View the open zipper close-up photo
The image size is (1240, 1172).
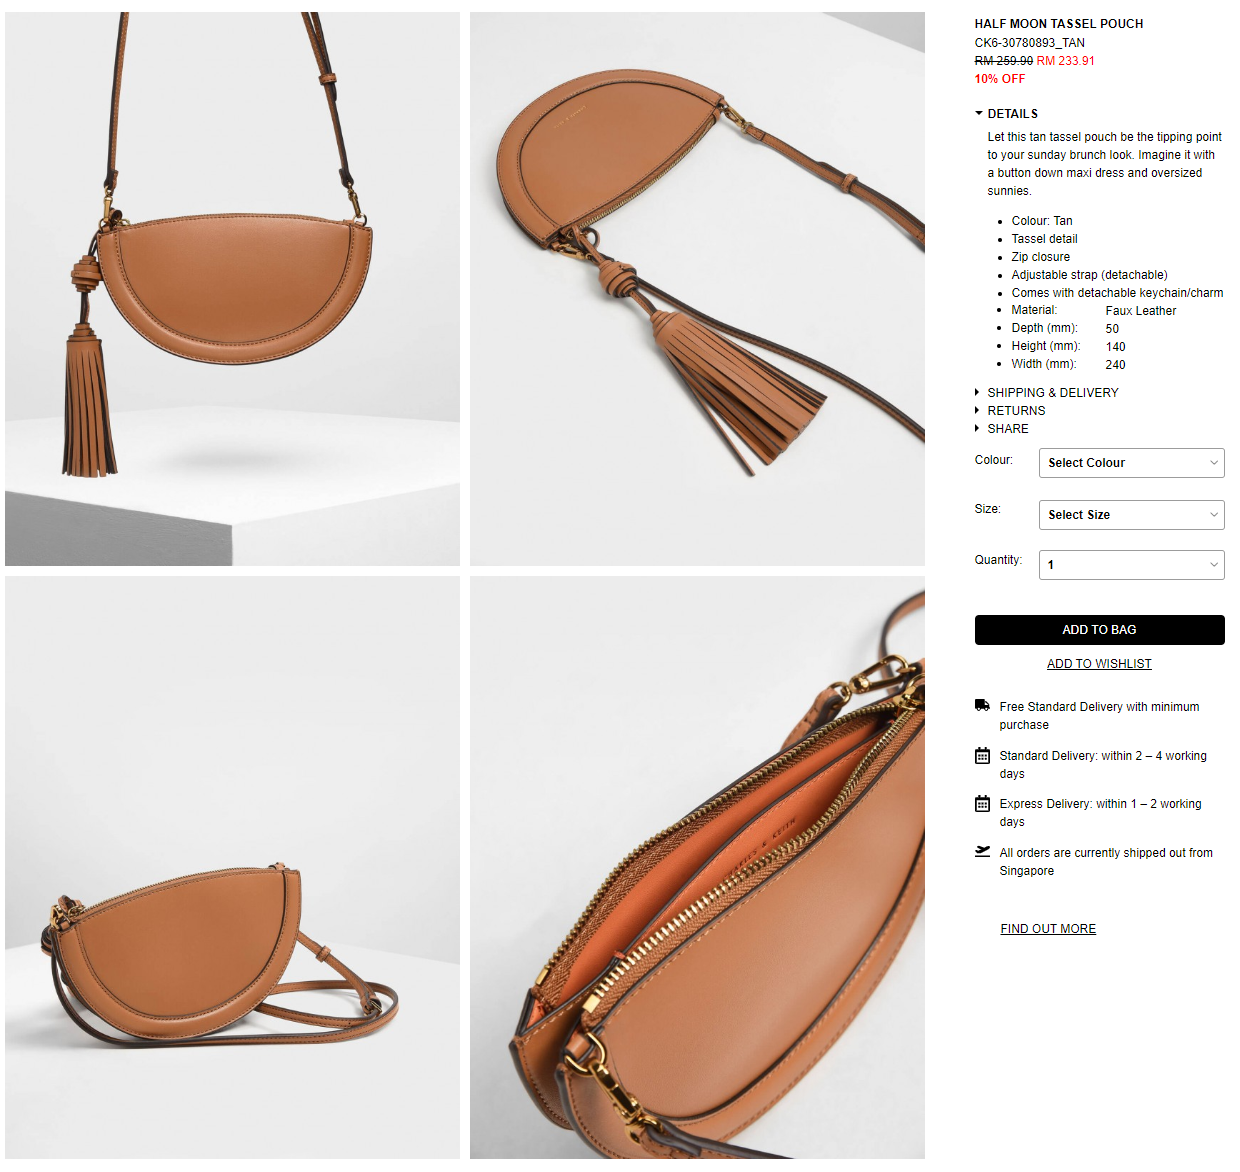click(697, 868)
